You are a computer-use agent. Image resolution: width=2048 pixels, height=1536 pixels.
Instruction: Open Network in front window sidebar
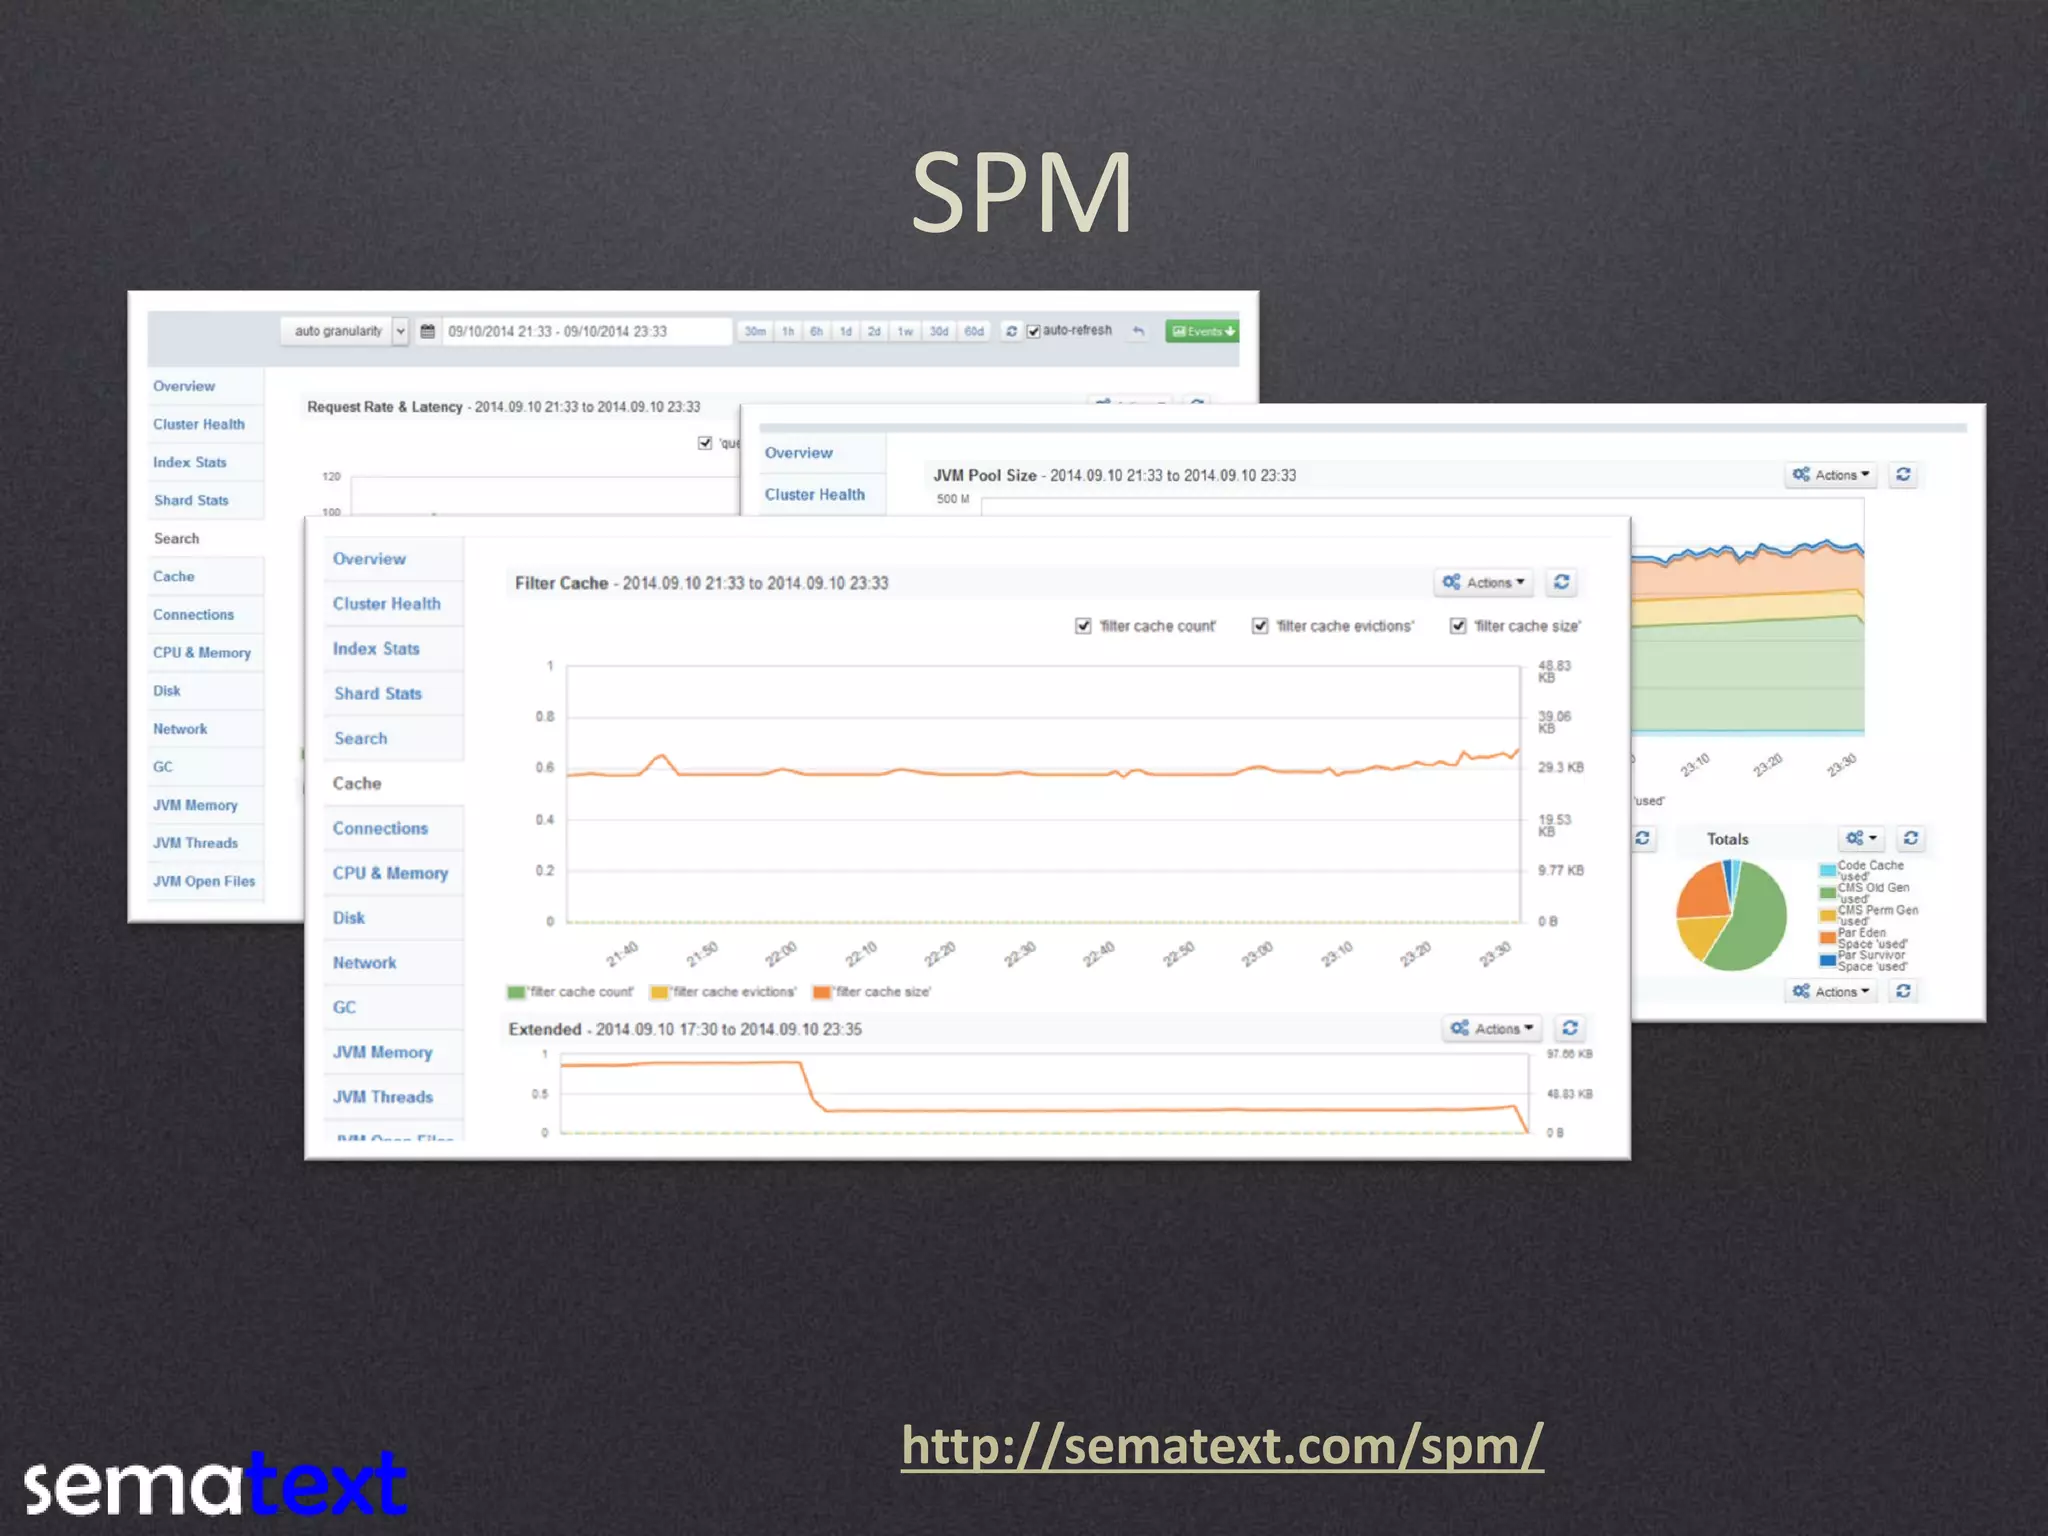click(x=365, y=963)
